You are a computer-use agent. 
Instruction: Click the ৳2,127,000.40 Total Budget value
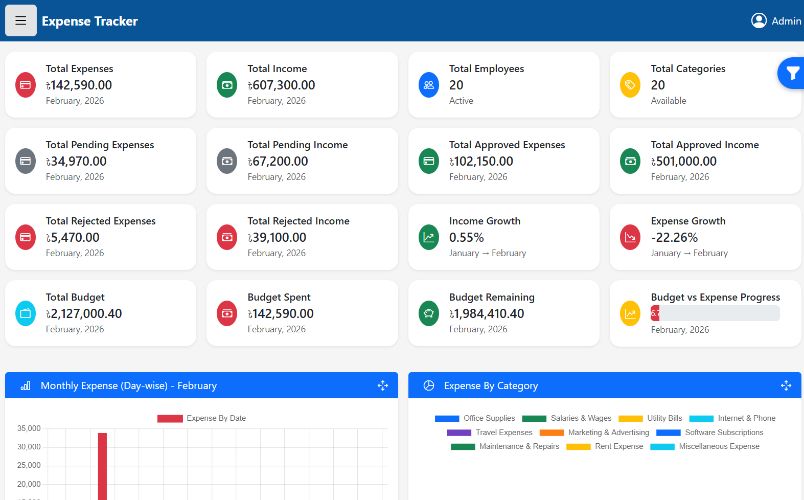tap(84, 314)
